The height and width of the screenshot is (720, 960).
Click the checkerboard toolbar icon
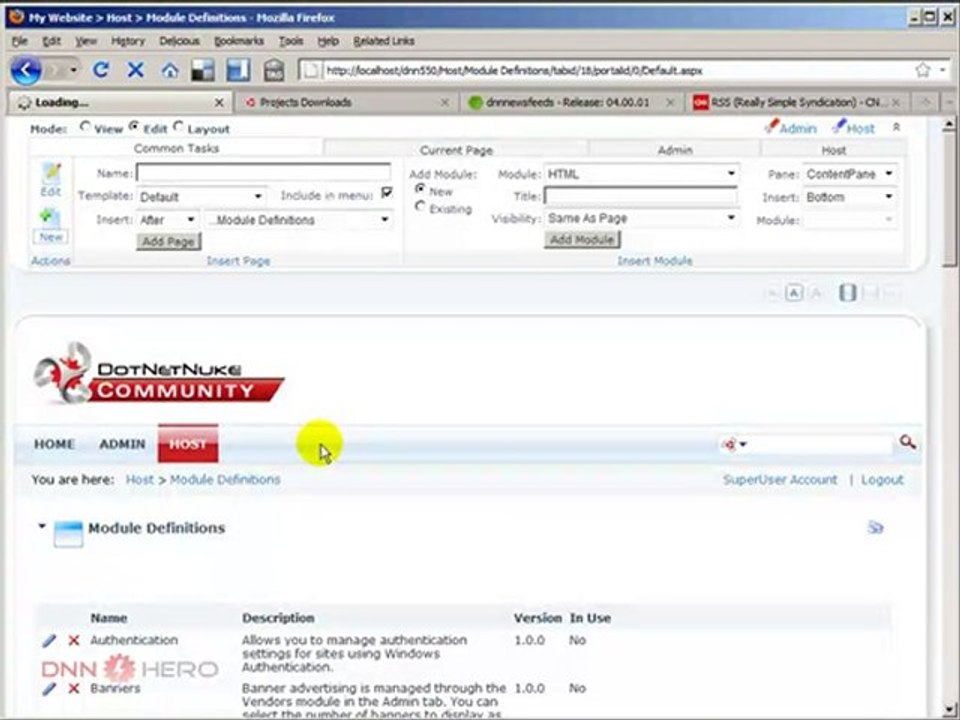click(x=203, y=70)
